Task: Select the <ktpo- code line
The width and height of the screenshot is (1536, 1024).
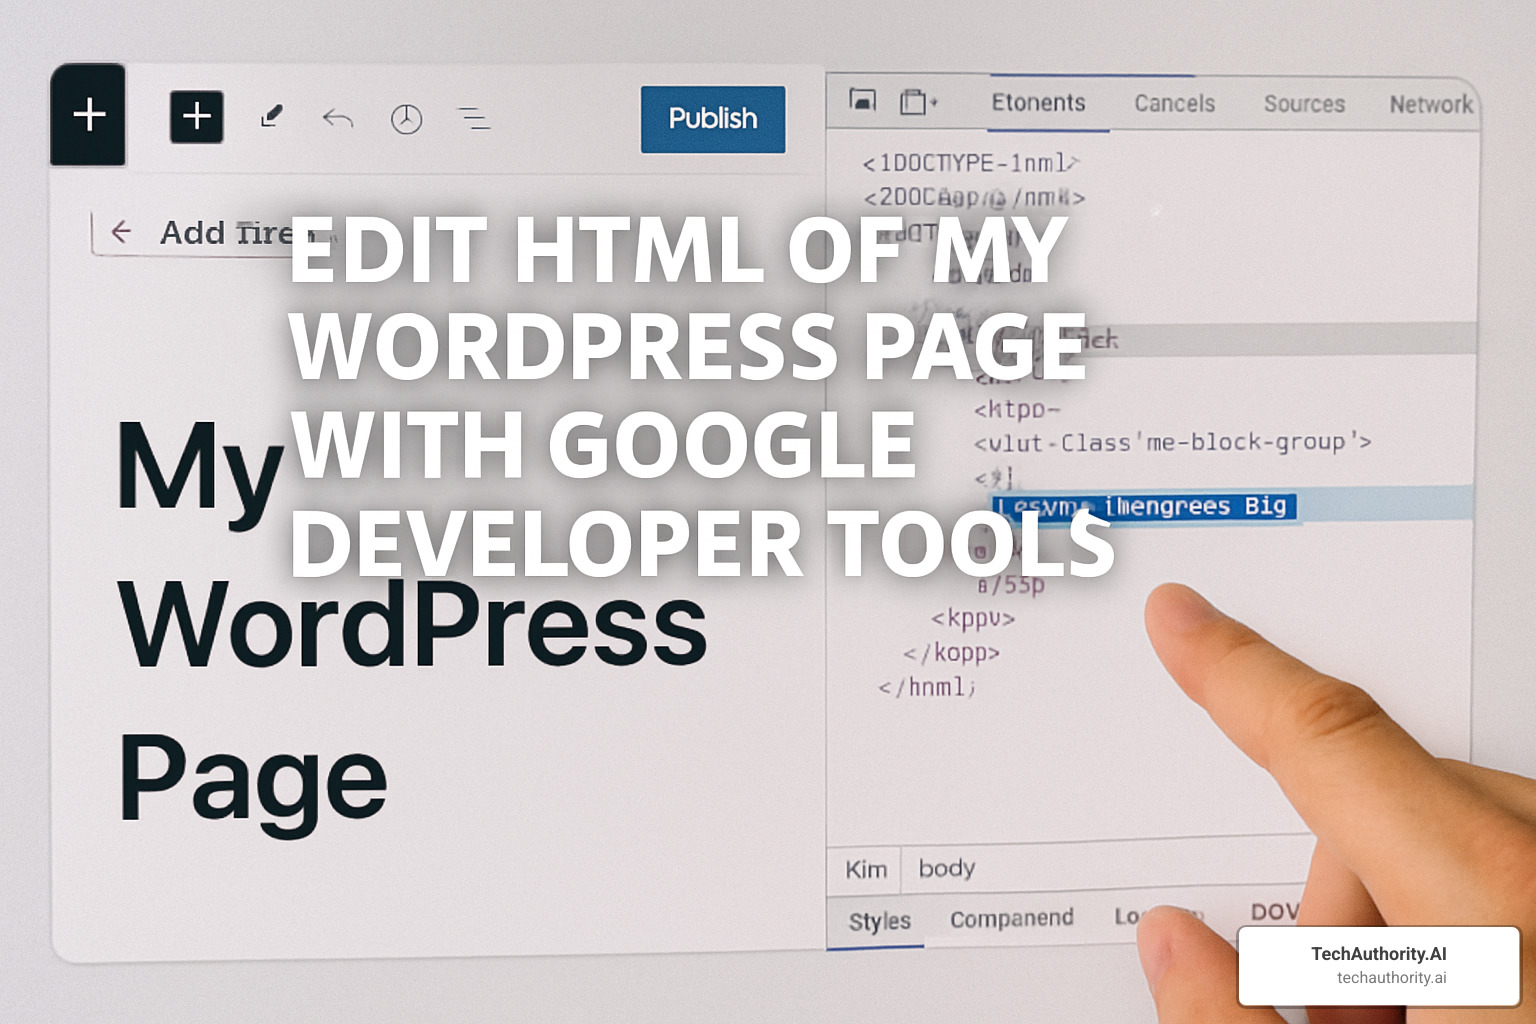Action: pyautogui.click(x=1017, y=409)
